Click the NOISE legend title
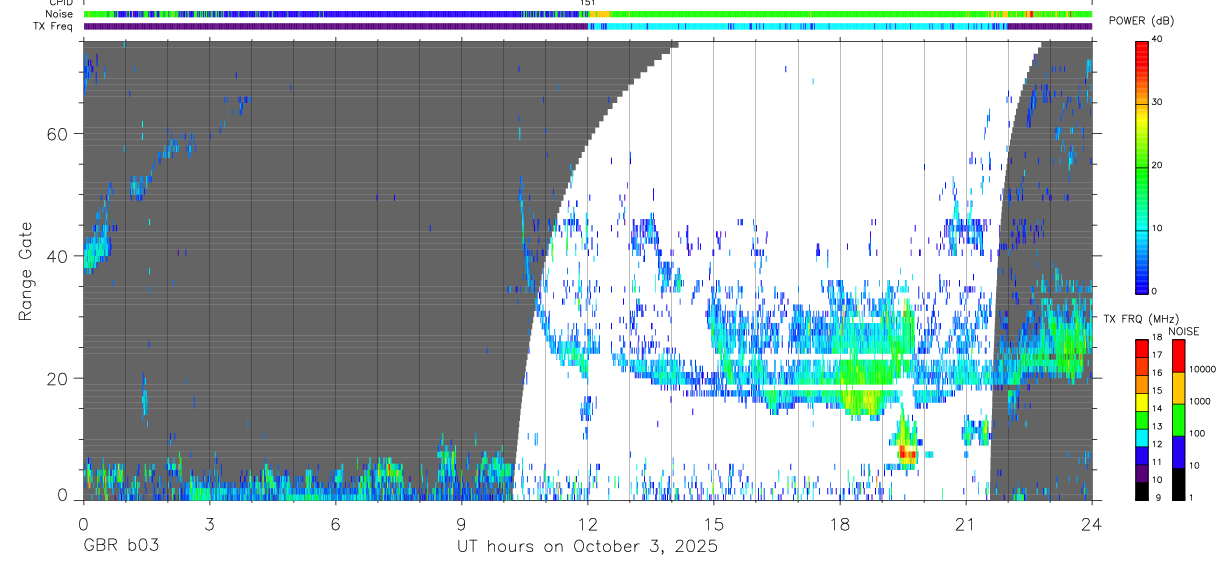The width and height of the screenshot is (1228, 567). pyautogui.click(x=1185, y=332)
